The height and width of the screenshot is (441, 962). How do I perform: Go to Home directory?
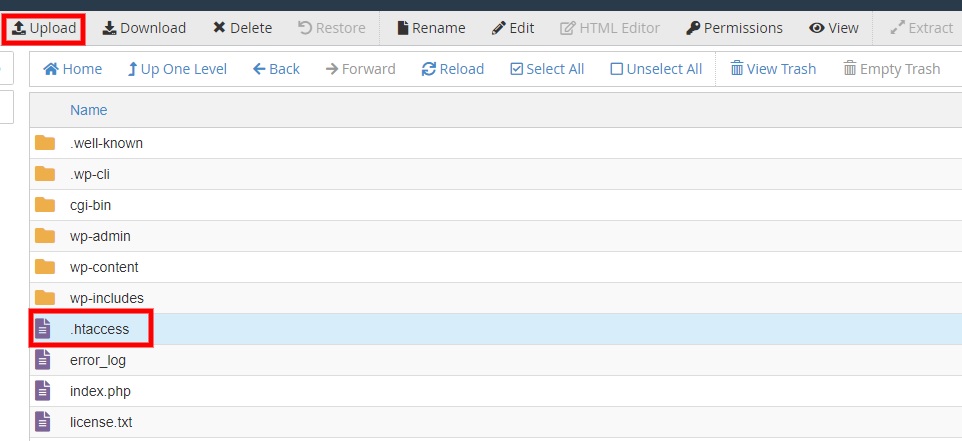[73, 69]
